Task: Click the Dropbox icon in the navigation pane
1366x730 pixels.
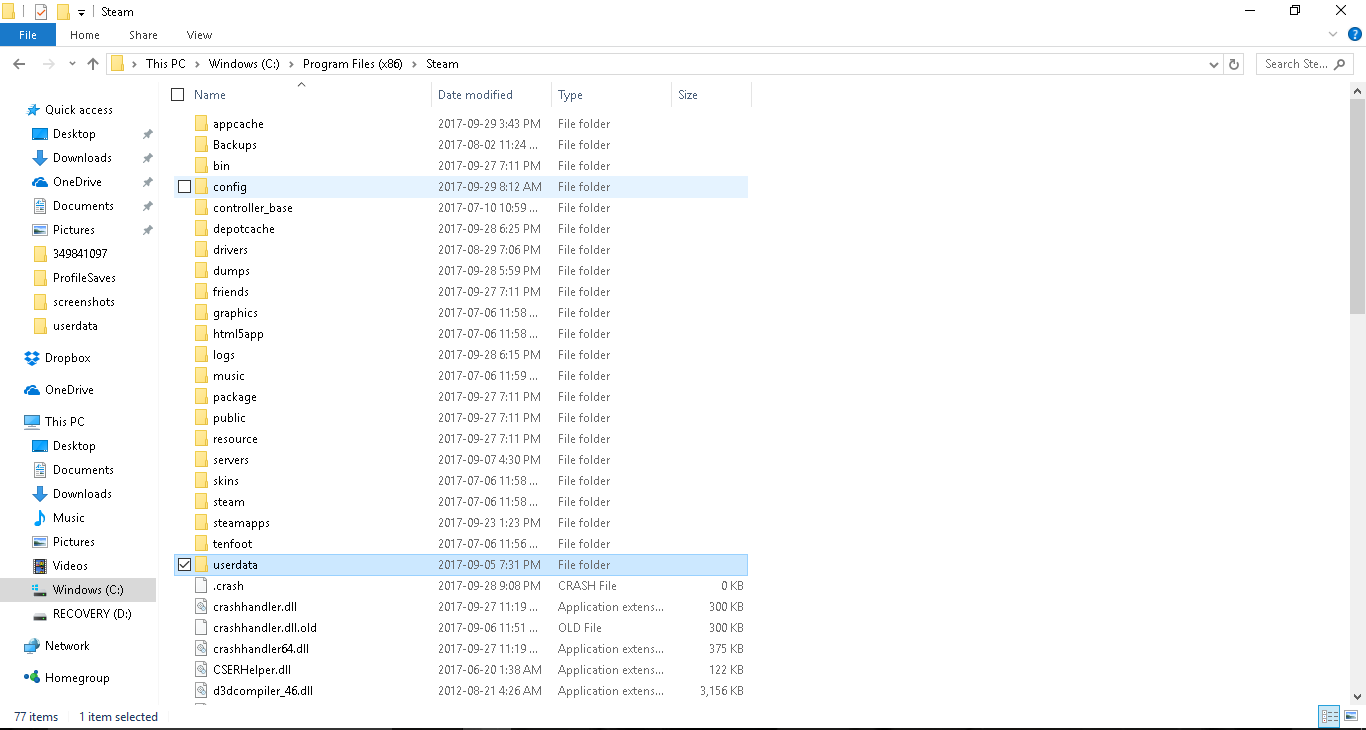Action: pyautogui.click(x=33, y=358)
